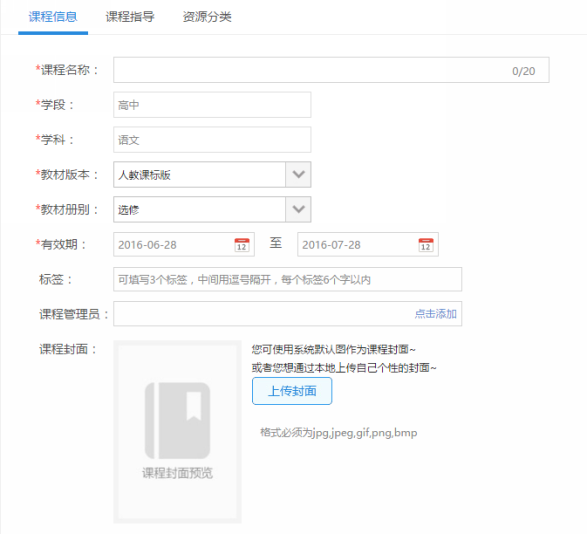Click the bookmark book icon in cover preview

click(x=177, y=420)
